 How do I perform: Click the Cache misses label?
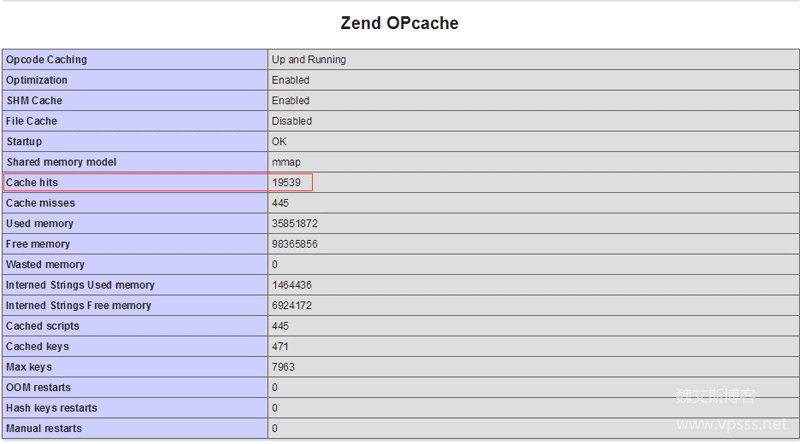point(40,203)
